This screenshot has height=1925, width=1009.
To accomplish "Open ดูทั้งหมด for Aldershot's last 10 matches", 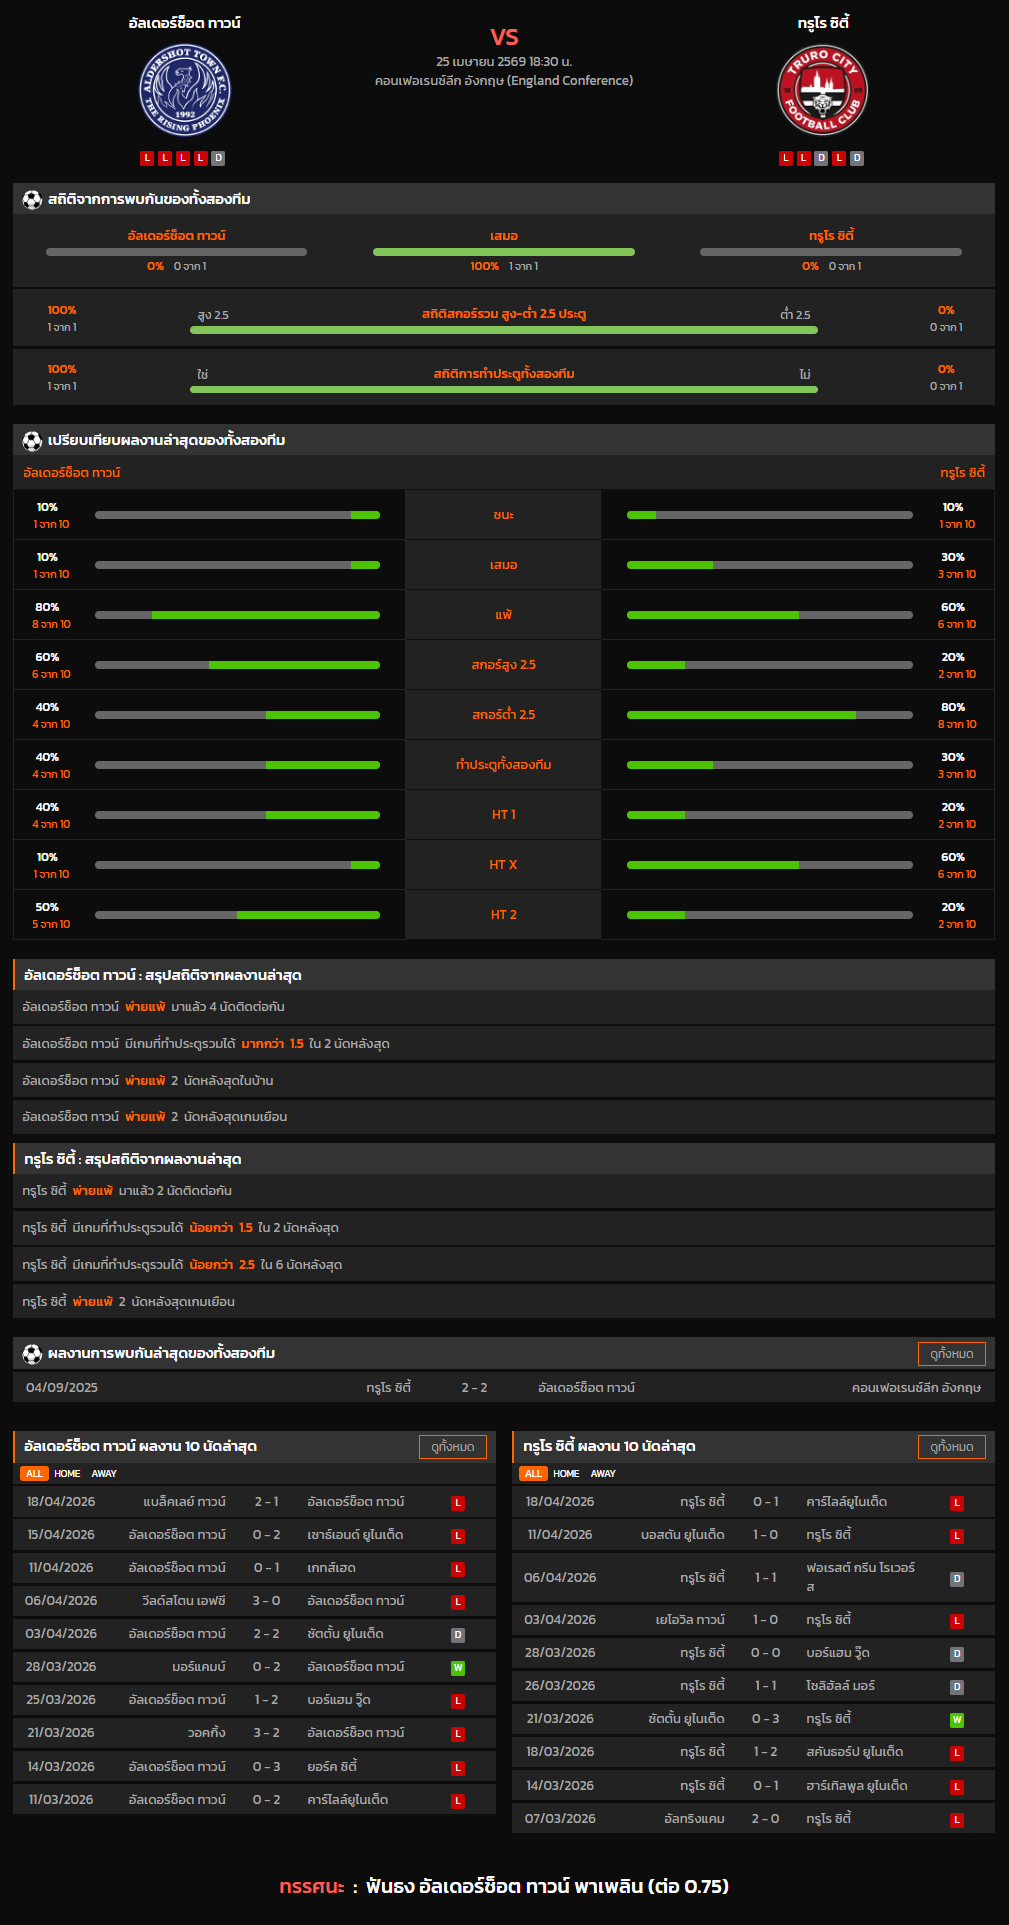I will click(452, 1446).
